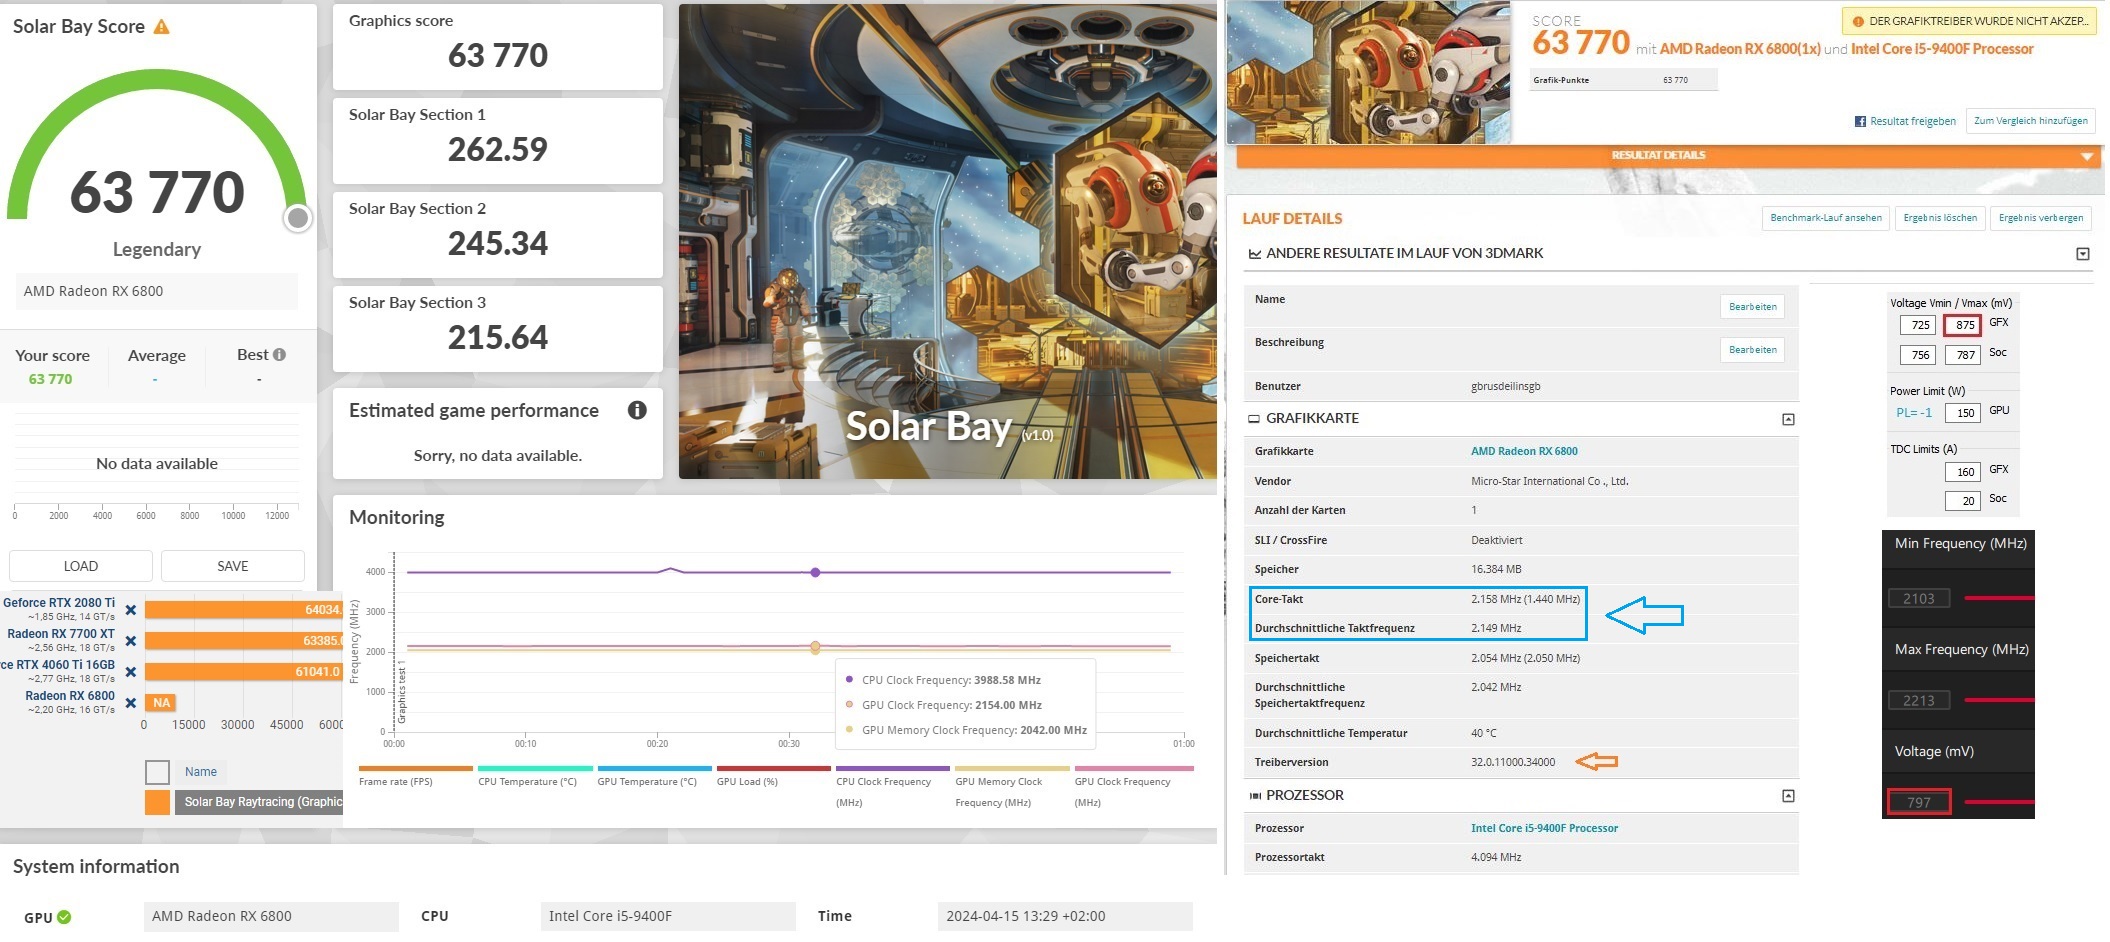Viewport: 2110px width, 942px height.
Task: Click Benchmark-Lauf ansehen button
Action: tap(1825, 218)
